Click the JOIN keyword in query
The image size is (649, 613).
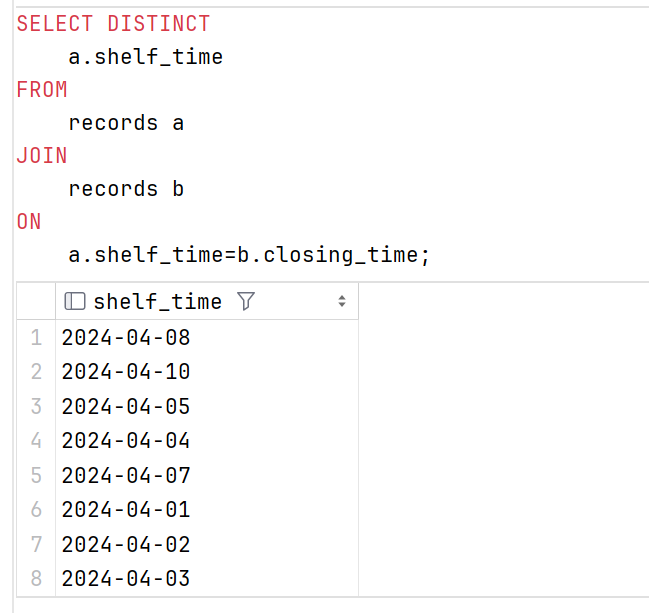42,156
